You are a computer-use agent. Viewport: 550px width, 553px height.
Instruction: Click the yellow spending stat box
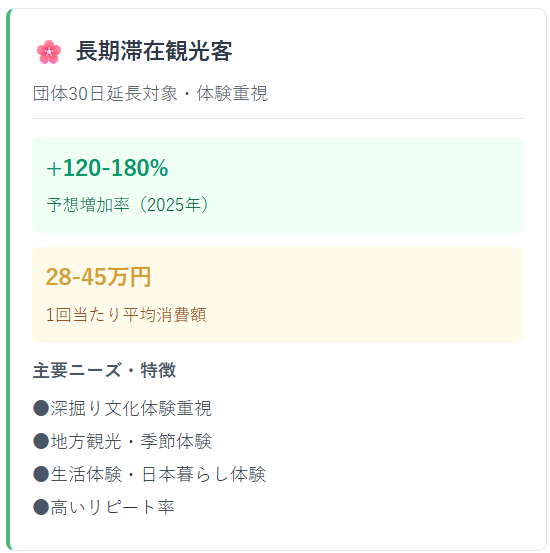pos(277,295)
